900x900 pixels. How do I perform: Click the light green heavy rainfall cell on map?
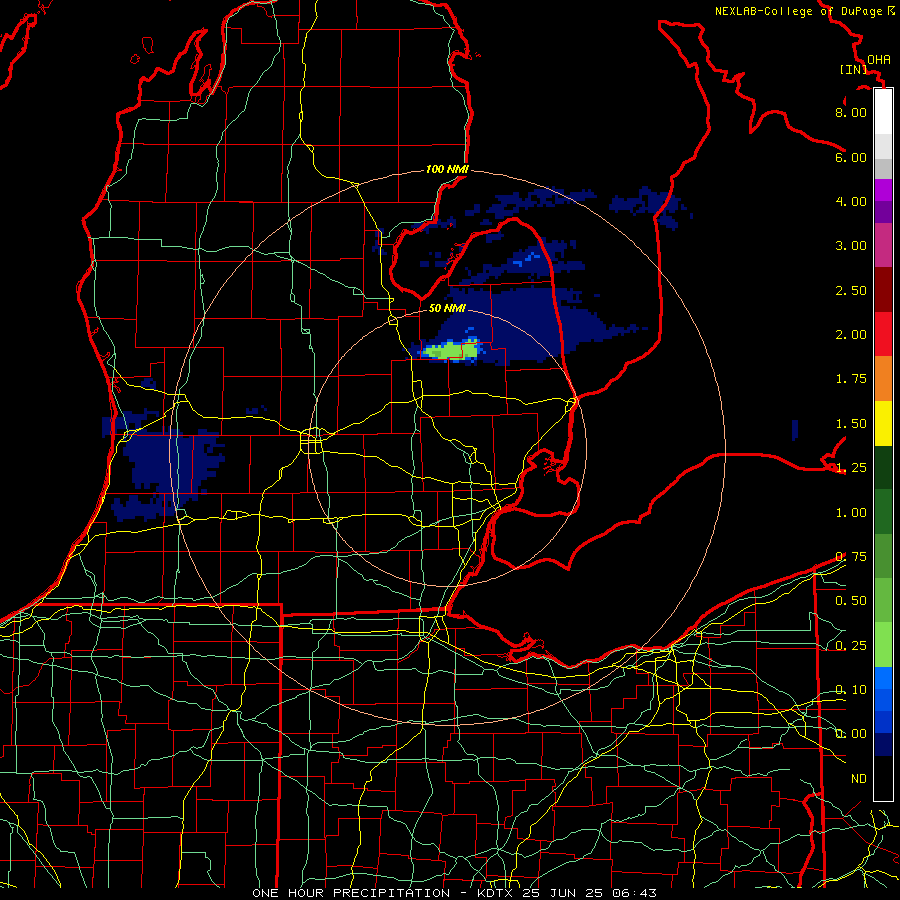point(452,350)
